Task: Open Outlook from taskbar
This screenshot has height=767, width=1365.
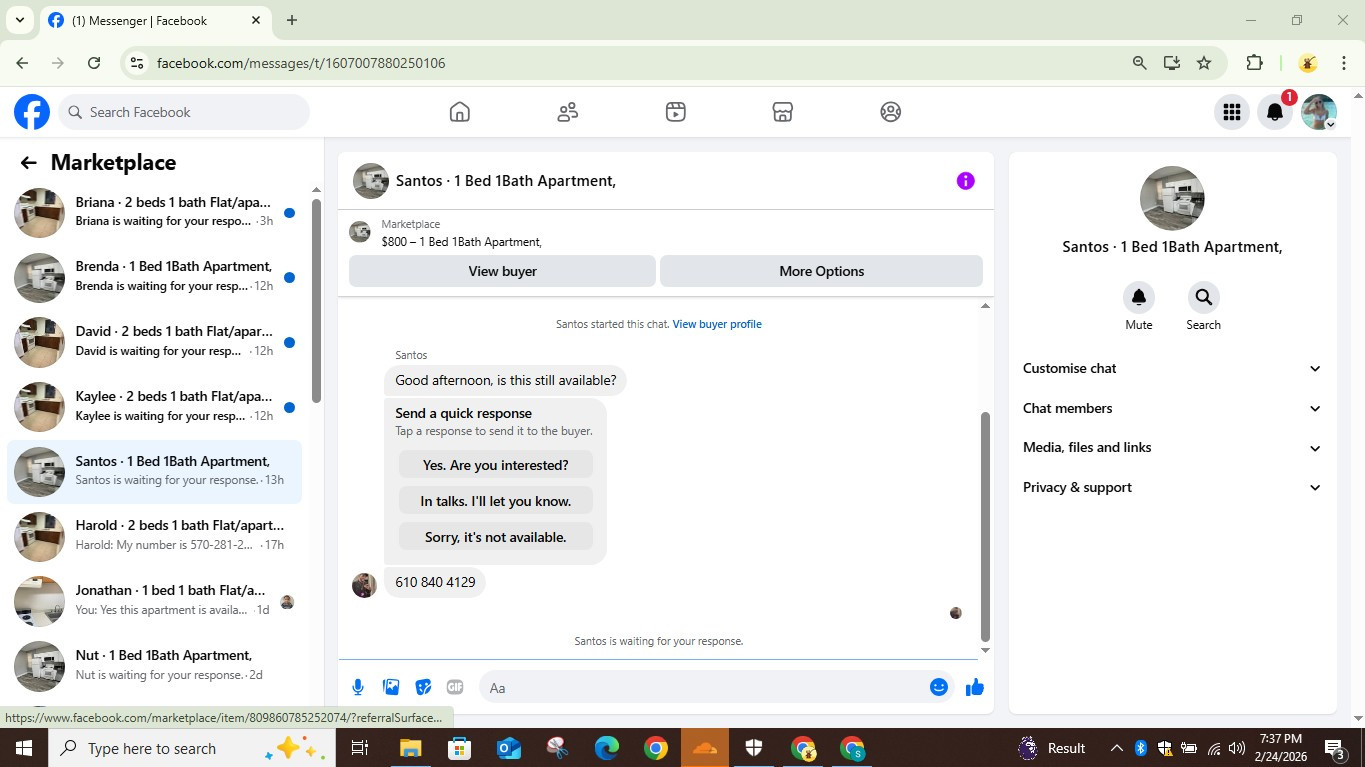Action: click(x=509, y=748)
